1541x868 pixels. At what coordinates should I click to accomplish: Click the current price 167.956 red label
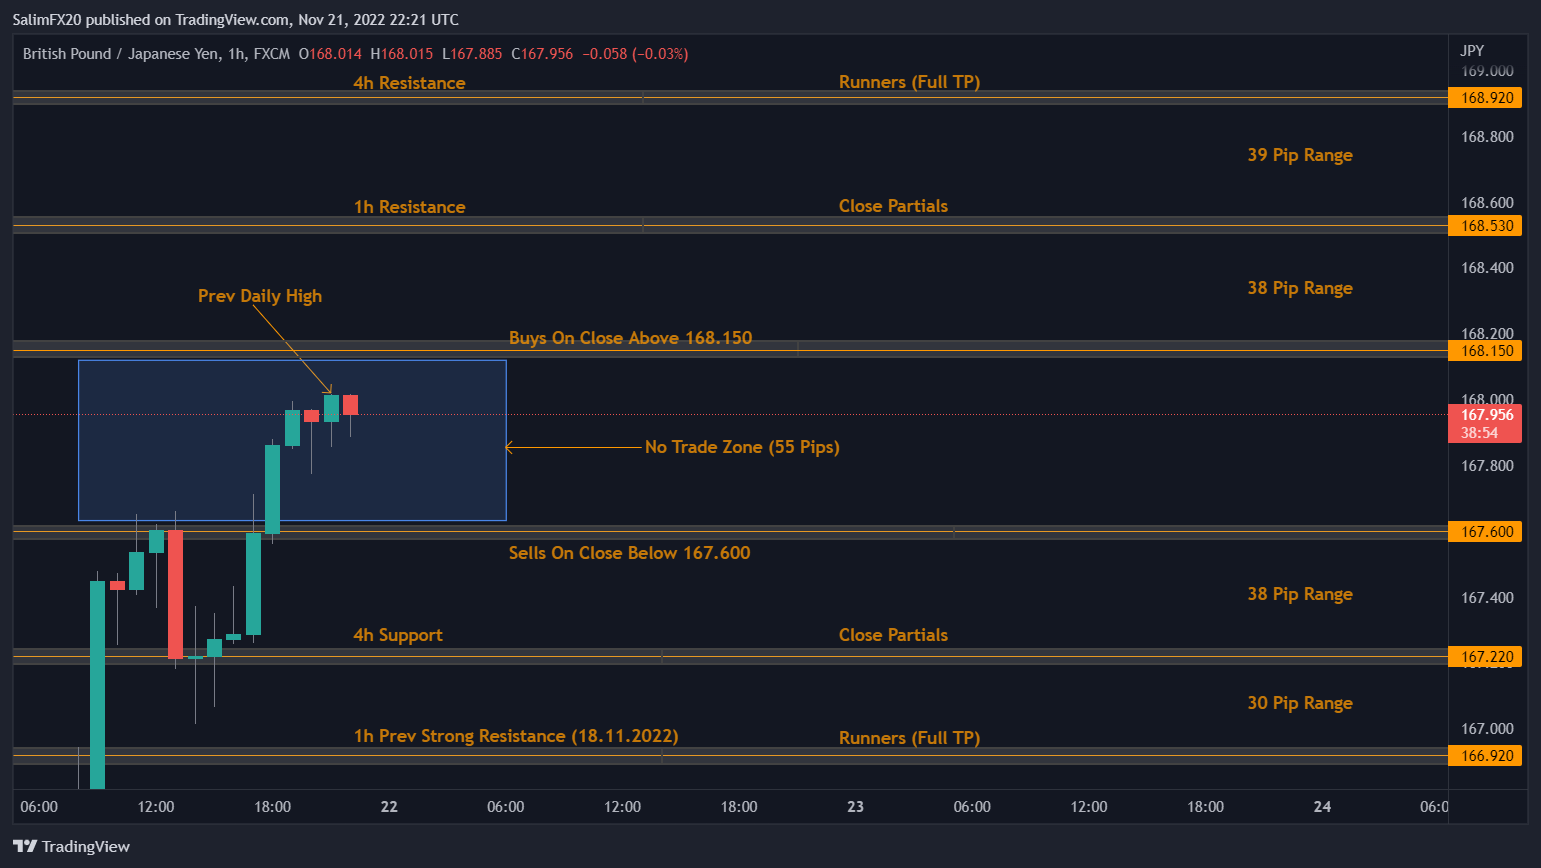tap(1485, 416)
